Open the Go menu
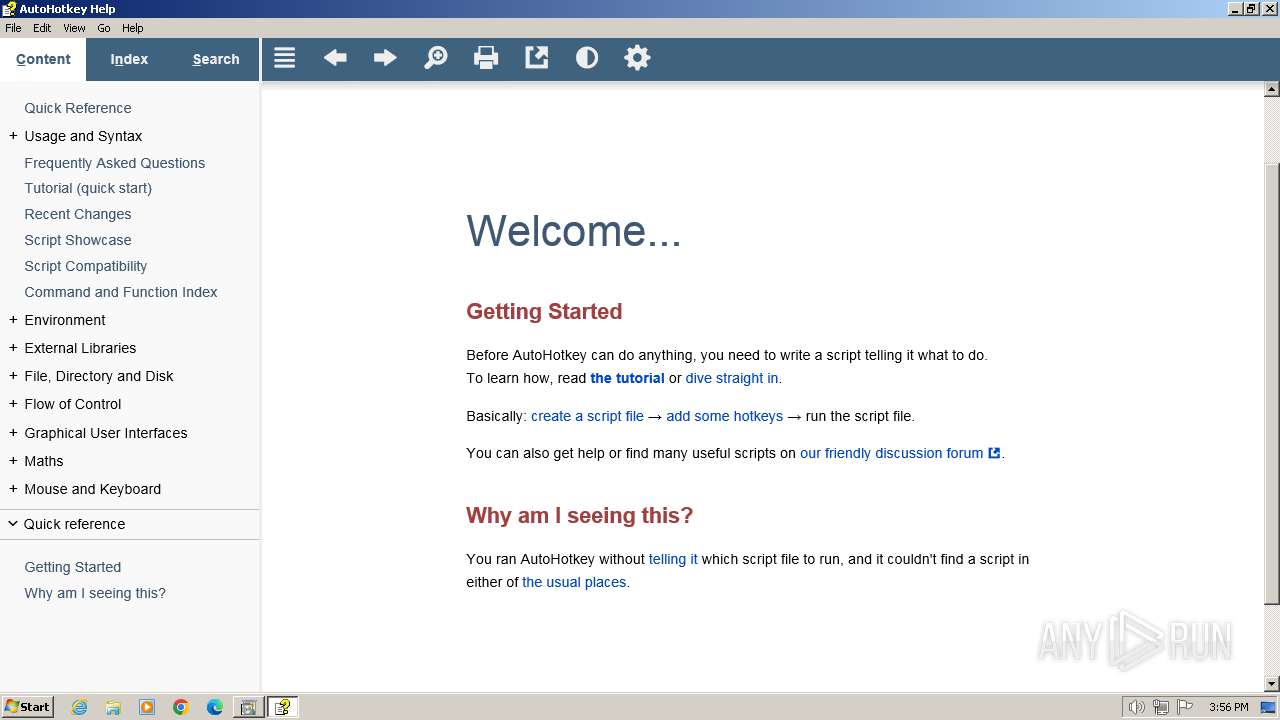Screen dimensions: 1280x720 pos(104,28)
